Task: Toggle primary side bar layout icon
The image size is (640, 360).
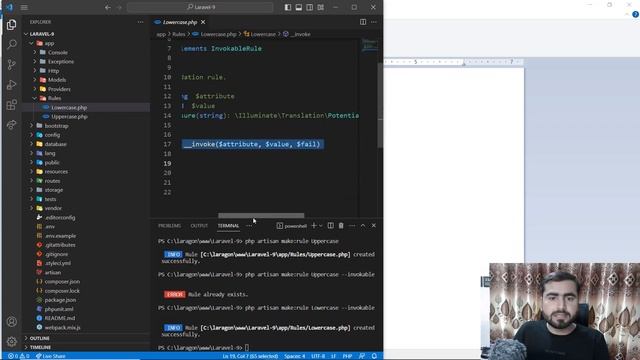Action: (288, 7)
